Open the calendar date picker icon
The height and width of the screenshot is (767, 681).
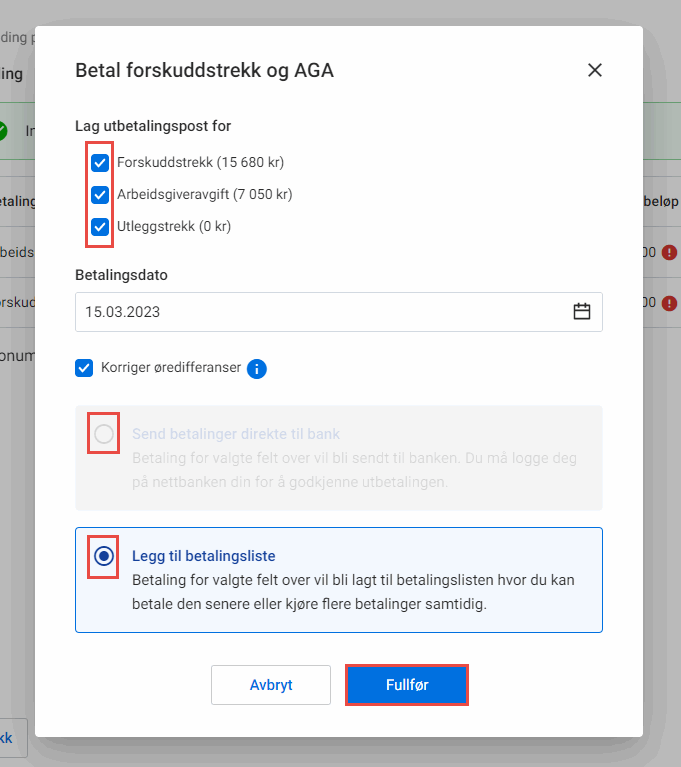pos(582,311)
